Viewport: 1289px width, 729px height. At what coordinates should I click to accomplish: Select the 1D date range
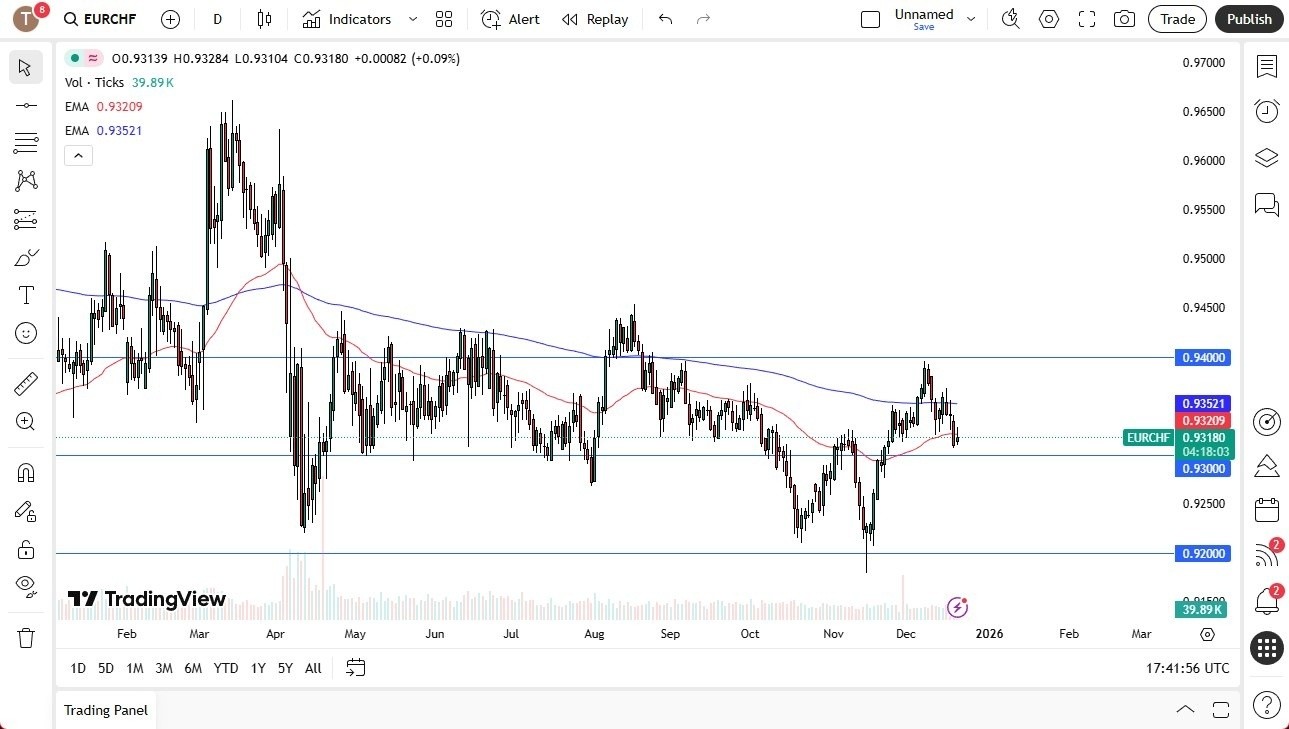pos(78,668)
